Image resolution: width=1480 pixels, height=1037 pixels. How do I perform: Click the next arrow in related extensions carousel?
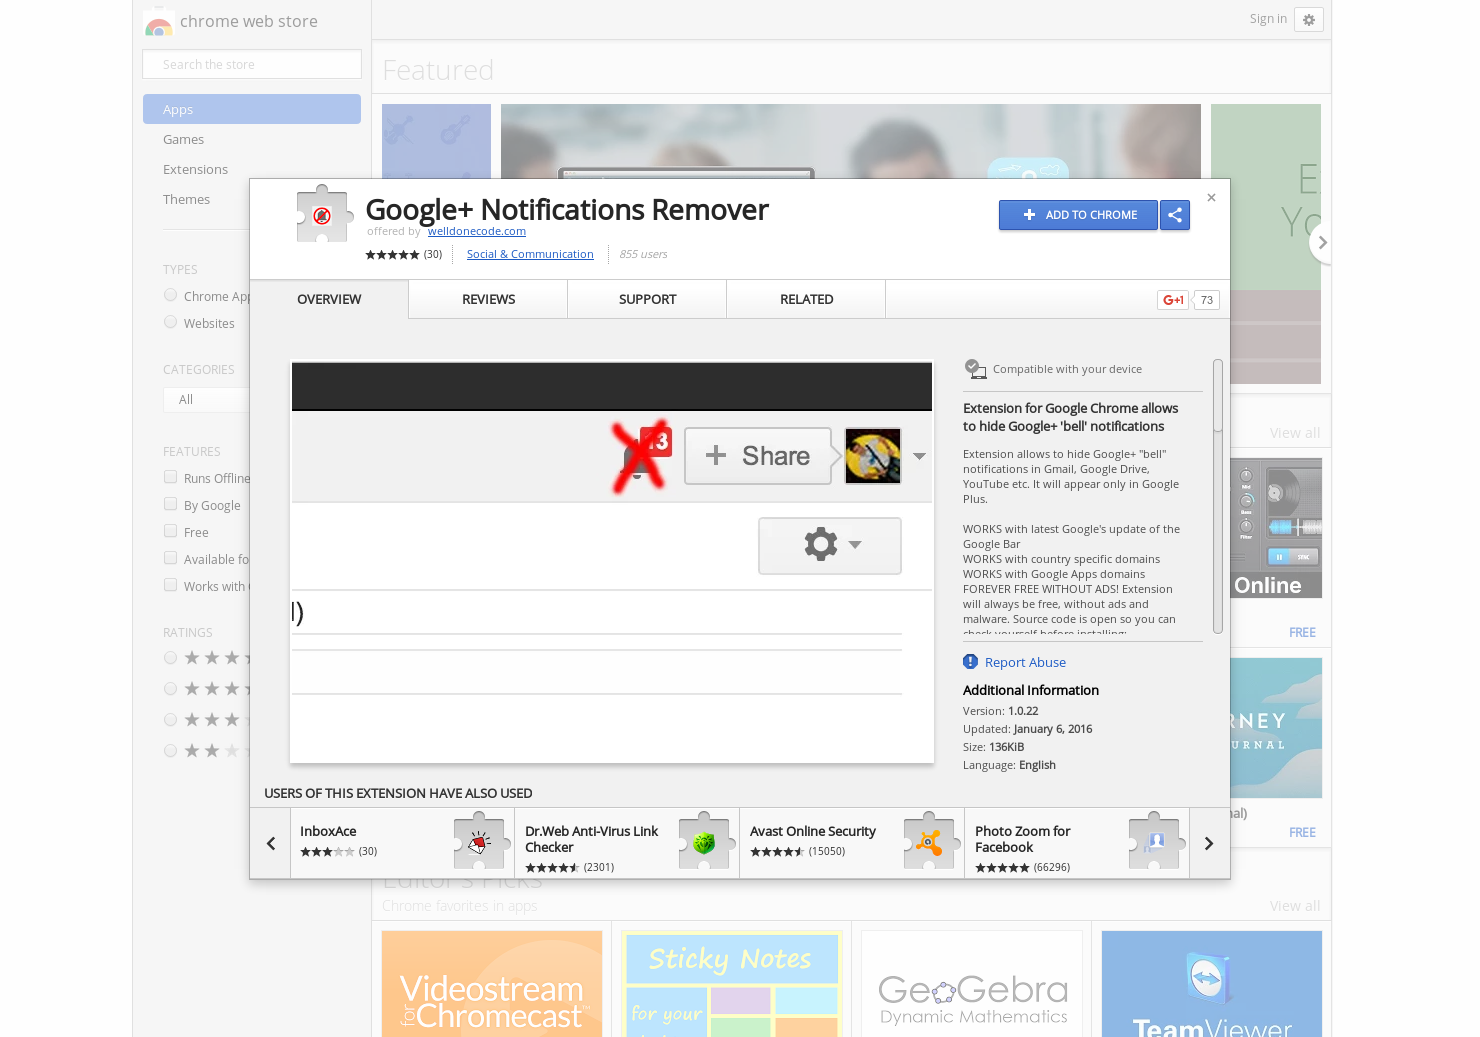[x=1208, y=843]
